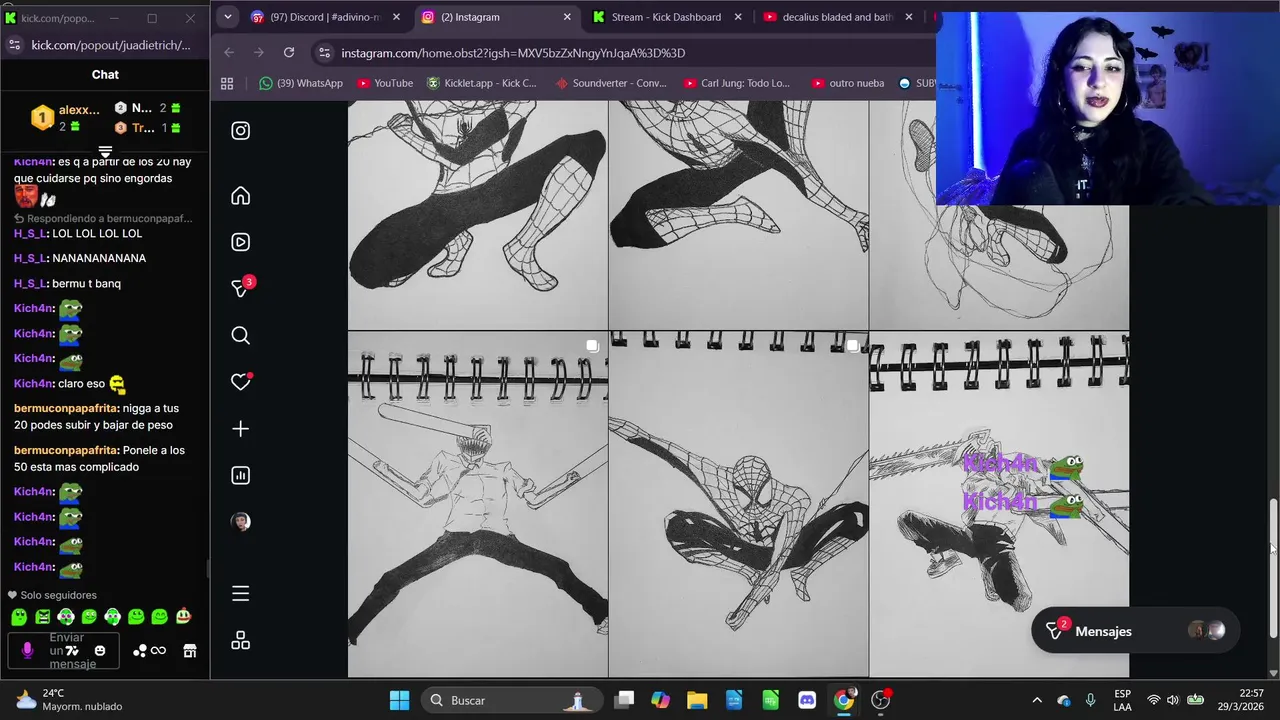The image size is (1280, 720).
Task: Open 'outro nueba' bookmark
Action: coord(848,83)
